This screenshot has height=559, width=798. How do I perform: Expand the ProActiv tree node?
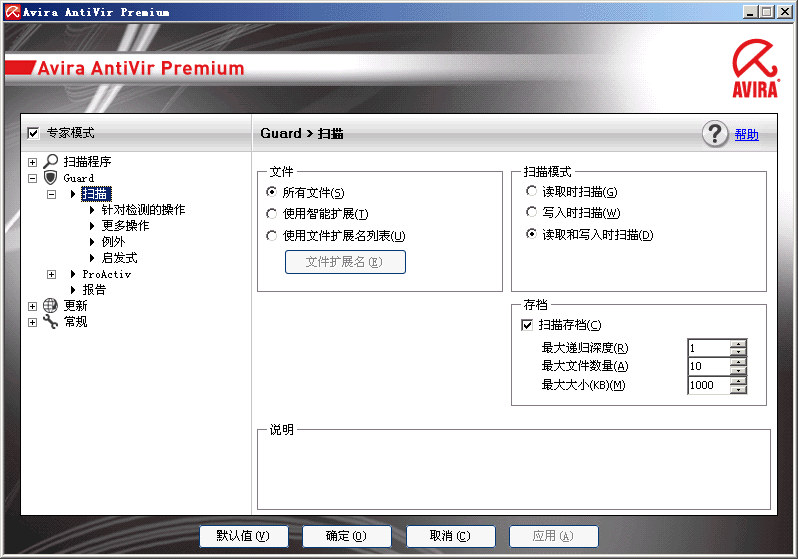(51, 274)
